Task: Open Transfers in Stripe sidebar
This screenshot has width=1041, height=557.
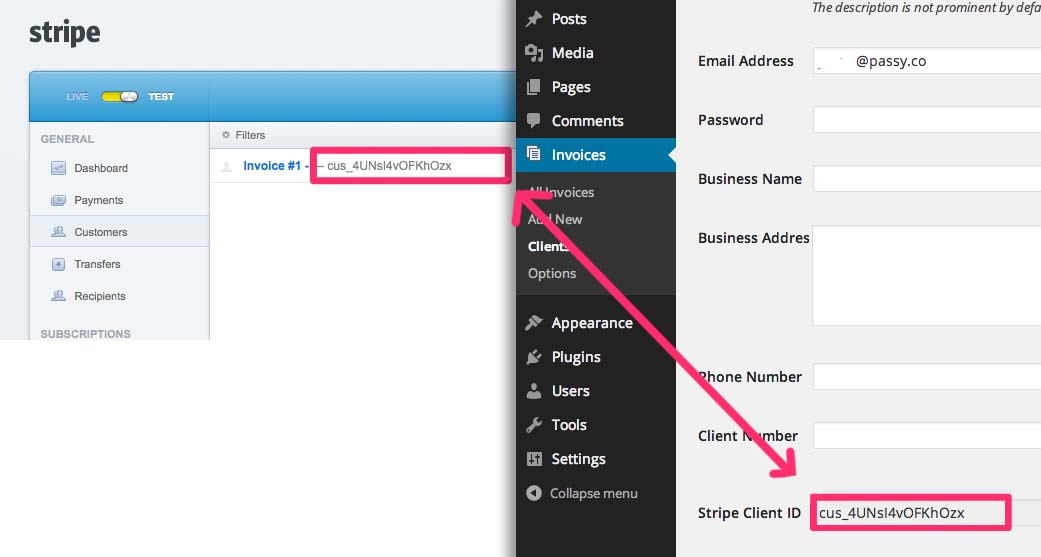Action: (97, 264)
